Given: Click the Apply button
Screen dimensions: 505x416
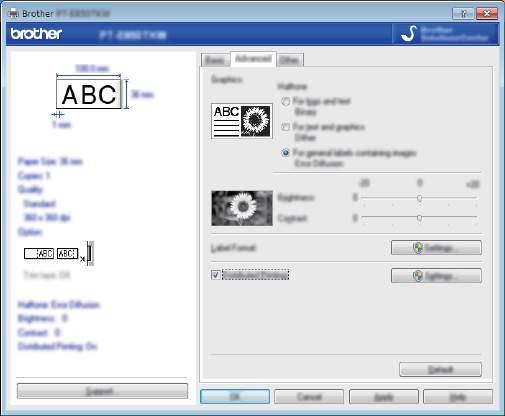Looking at the screenshot, I should 384,397.
